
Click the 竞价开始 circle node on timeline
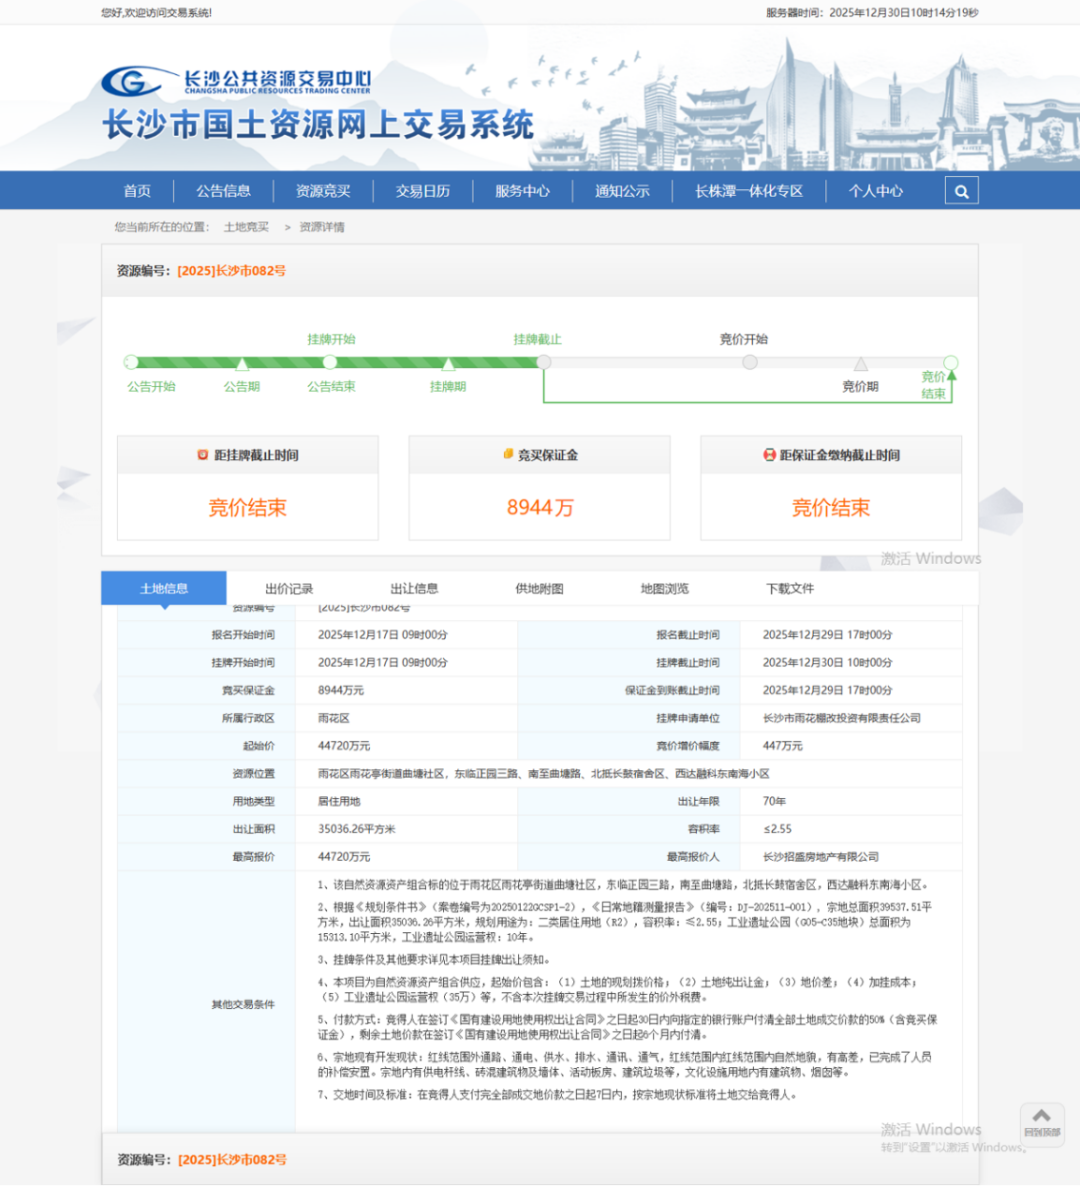click(749, 362)
